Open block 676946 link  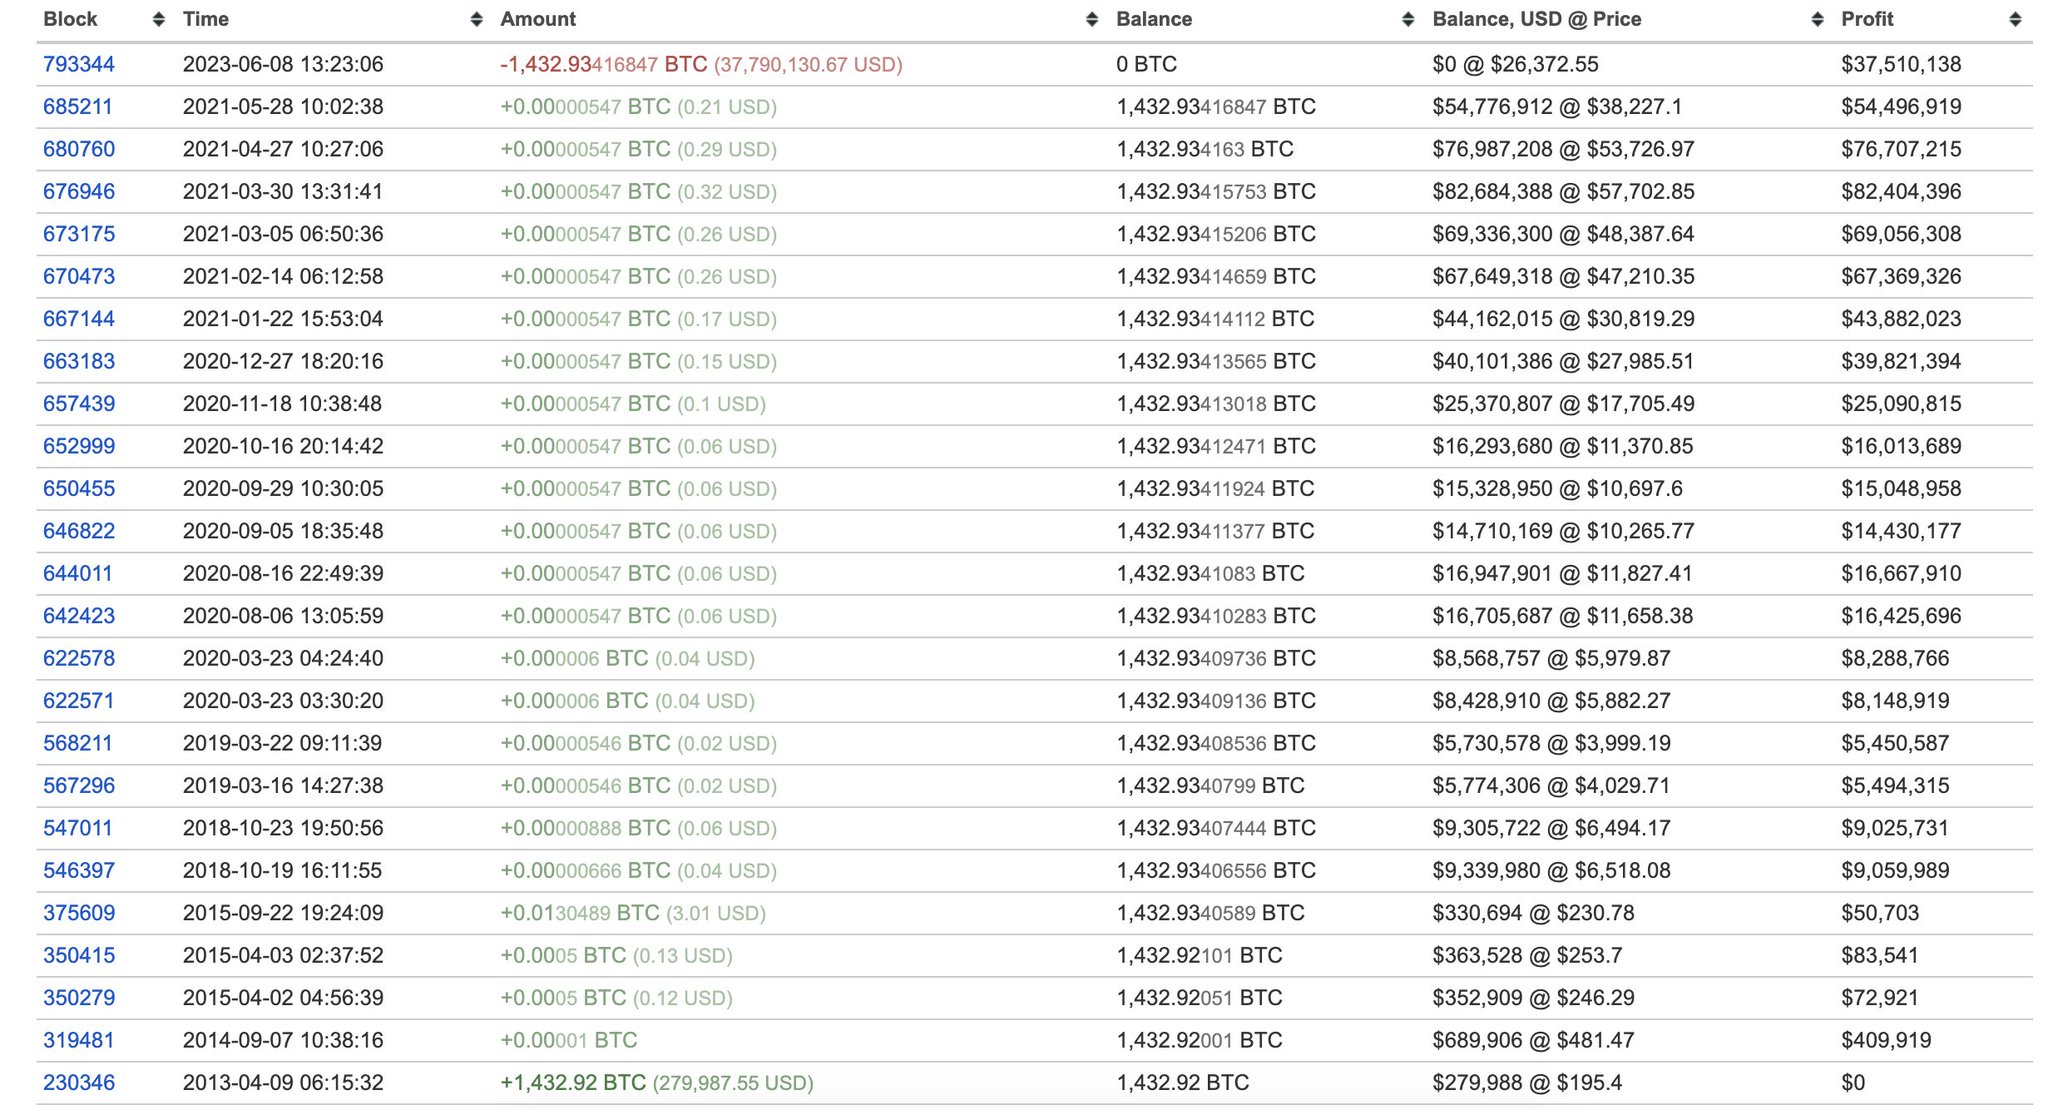[x=79, y=192]
